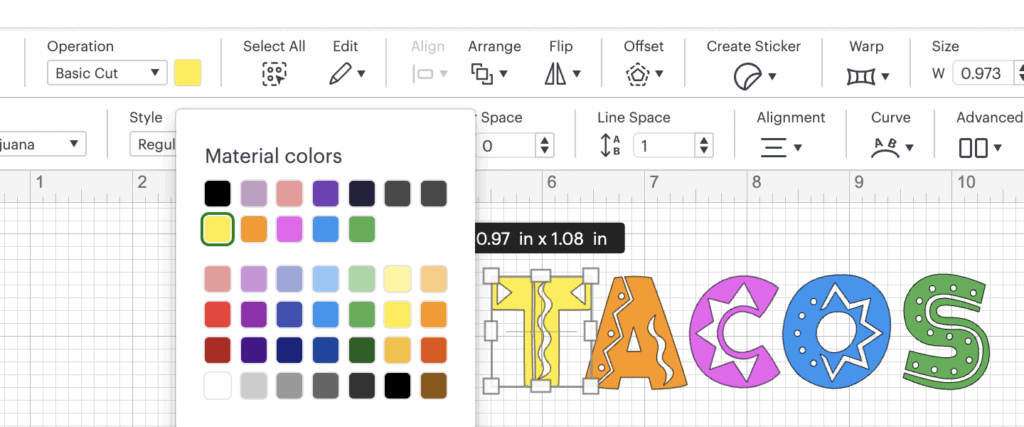Open the Warp tool
1024x427 pixels.
click(x=866, y=75)
